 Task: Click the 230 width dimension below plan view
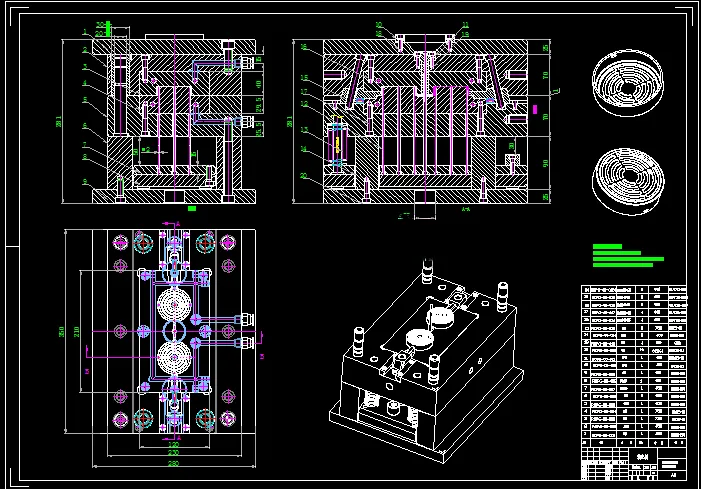[x=174, y=453]
